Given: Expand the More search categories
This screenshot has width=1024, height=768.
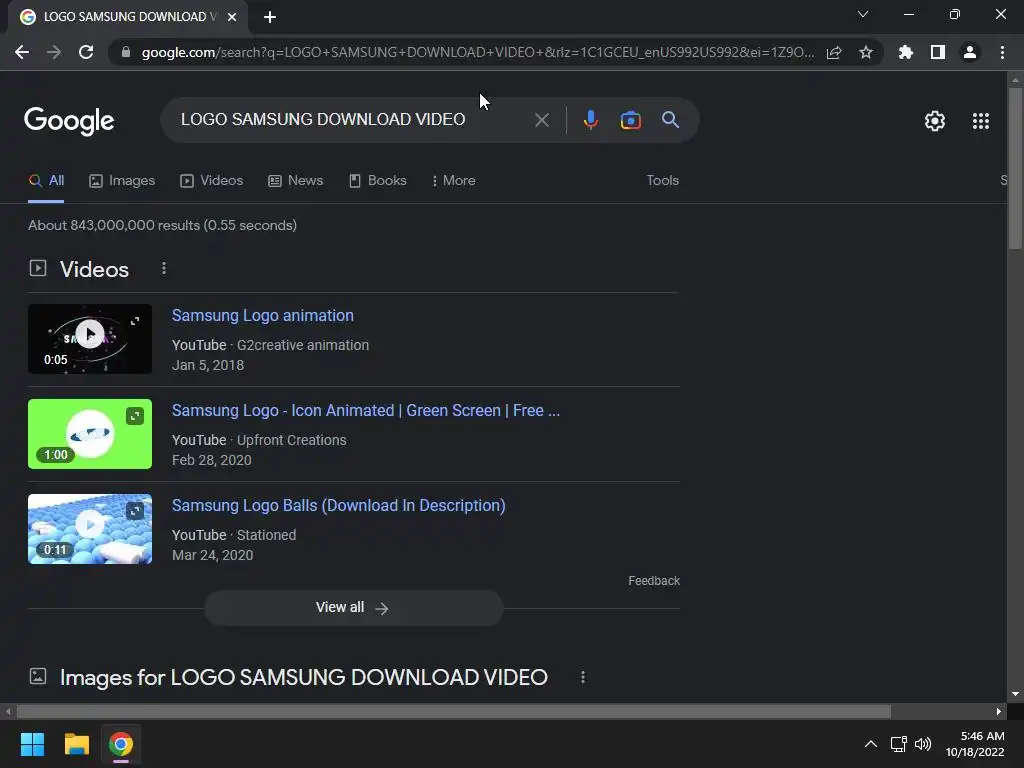Looking at the screenshot, I should tap(453, 181).
